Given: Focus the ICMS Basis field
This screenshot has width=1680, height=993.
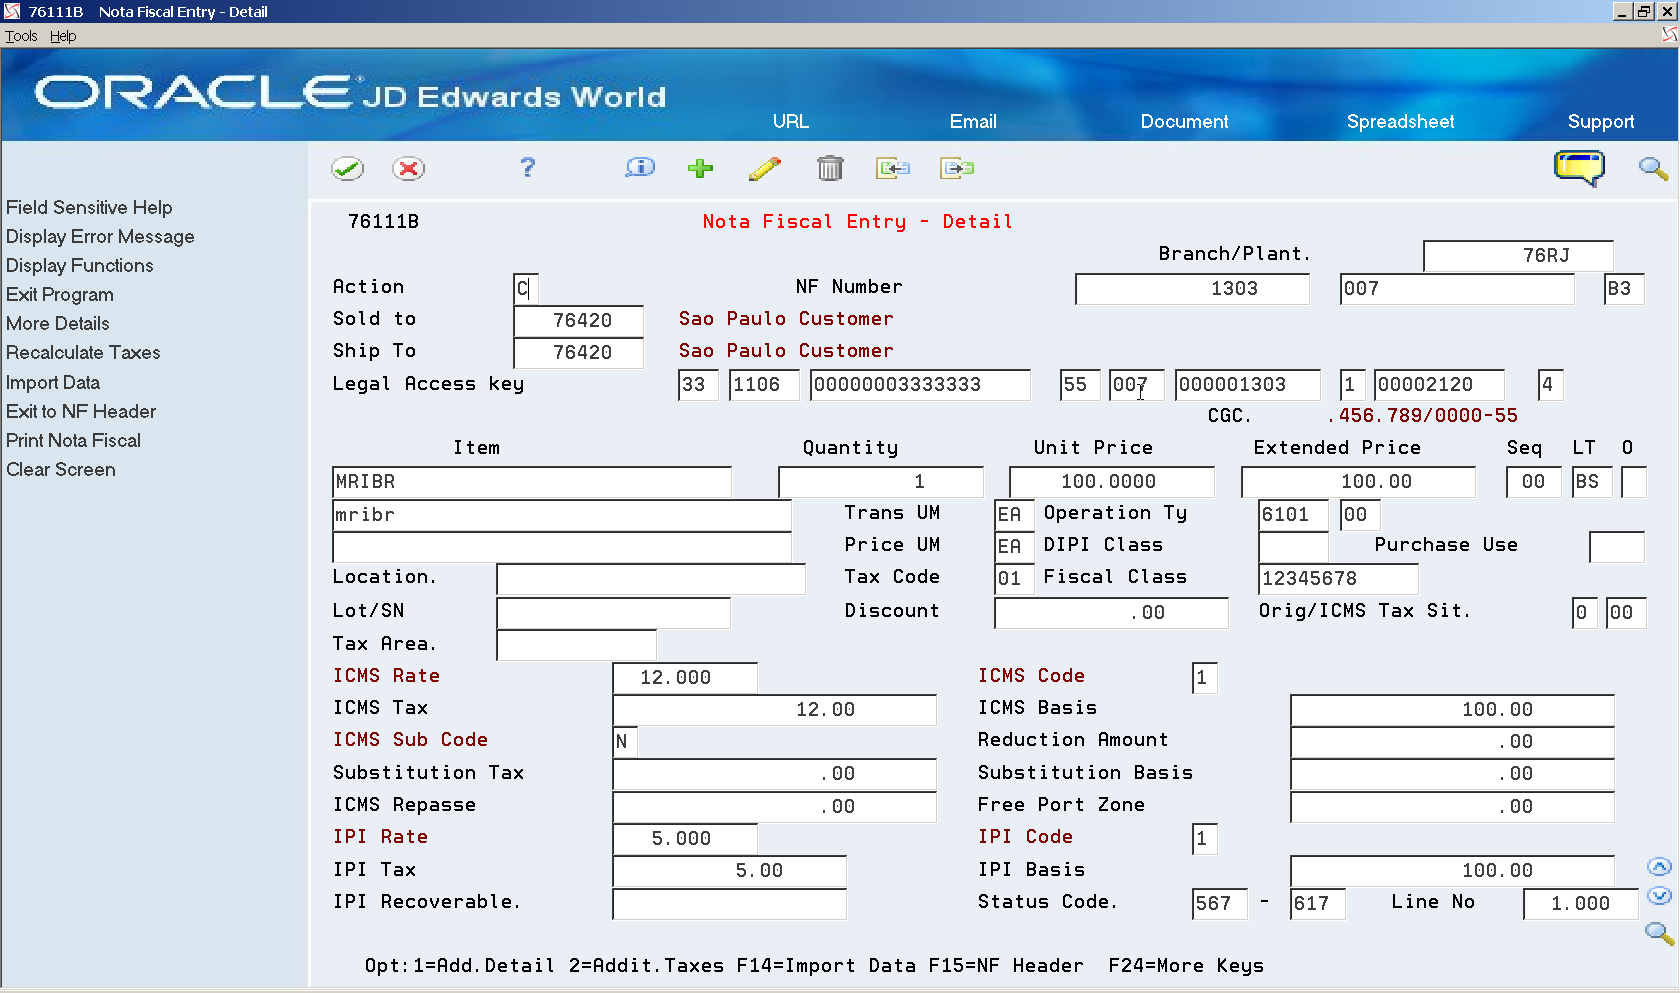Looking at the screenshot, I should point(1453,710).
